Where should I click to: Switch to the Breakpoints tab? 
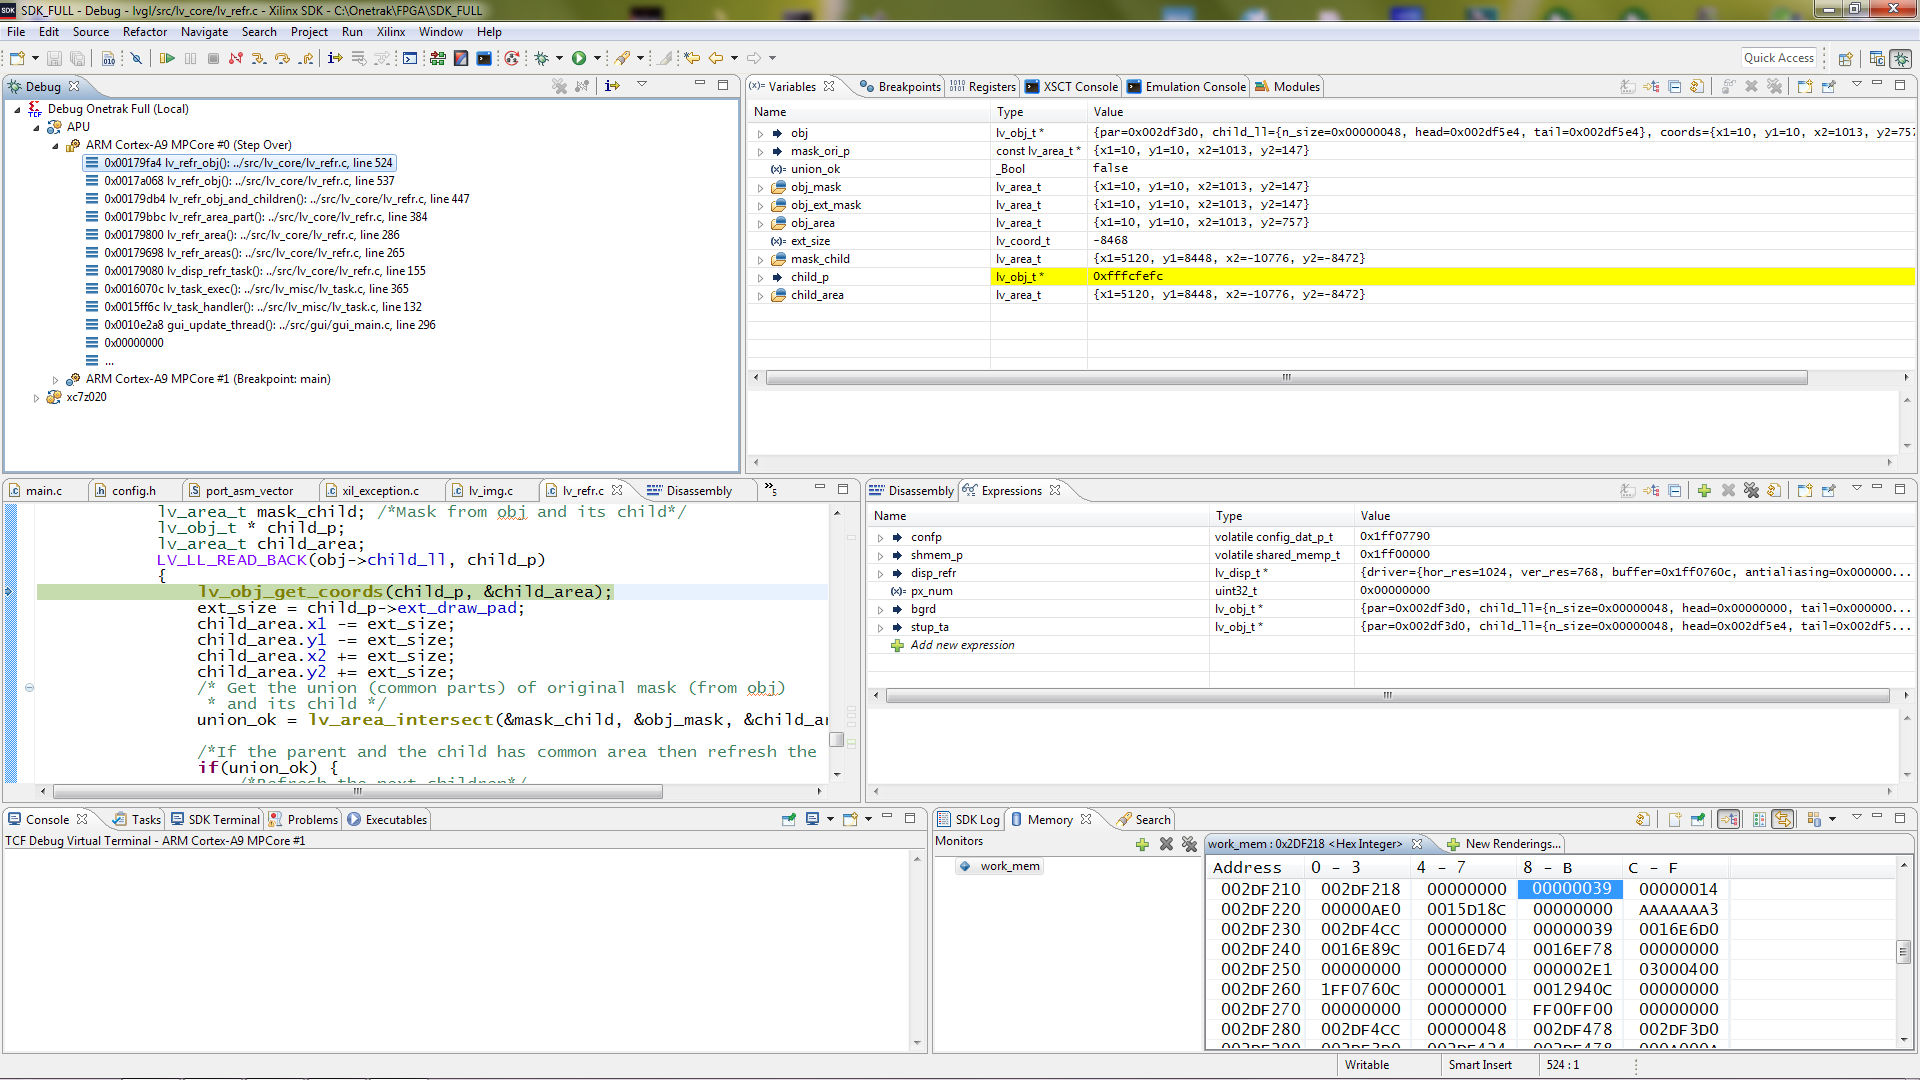pyautogui.click(x=906, y=86)
